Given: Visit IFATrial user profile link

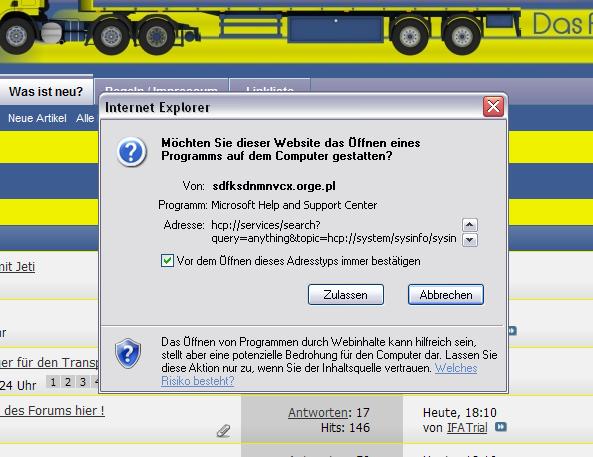Looking at the screenshot, I should pos(467,427).
